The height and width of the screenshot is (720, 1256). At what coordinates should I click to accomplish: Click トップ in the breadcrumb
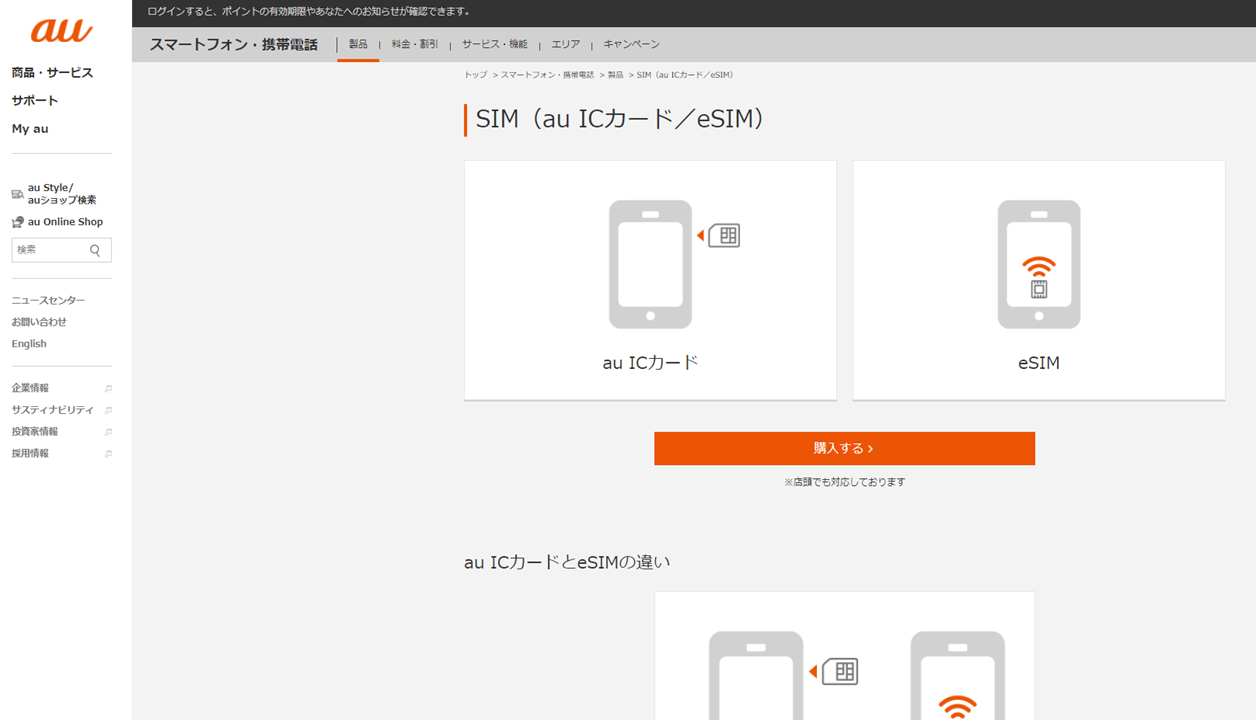(x=475, y=75)
